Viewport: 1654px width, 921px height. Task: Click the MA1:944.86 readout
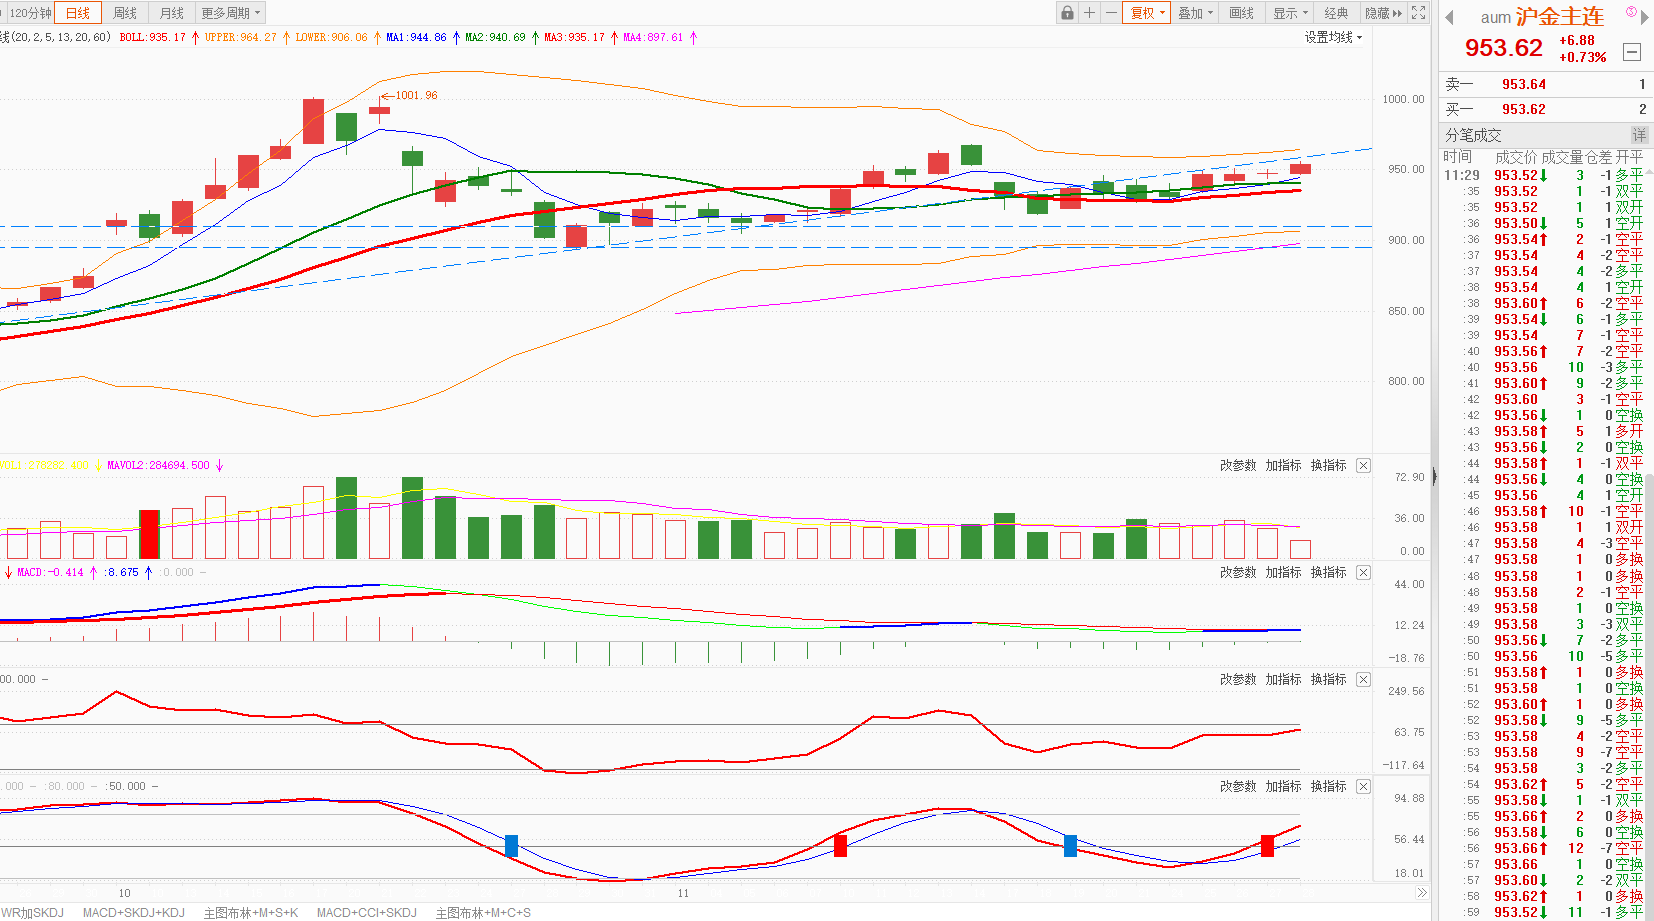point(416,37)
